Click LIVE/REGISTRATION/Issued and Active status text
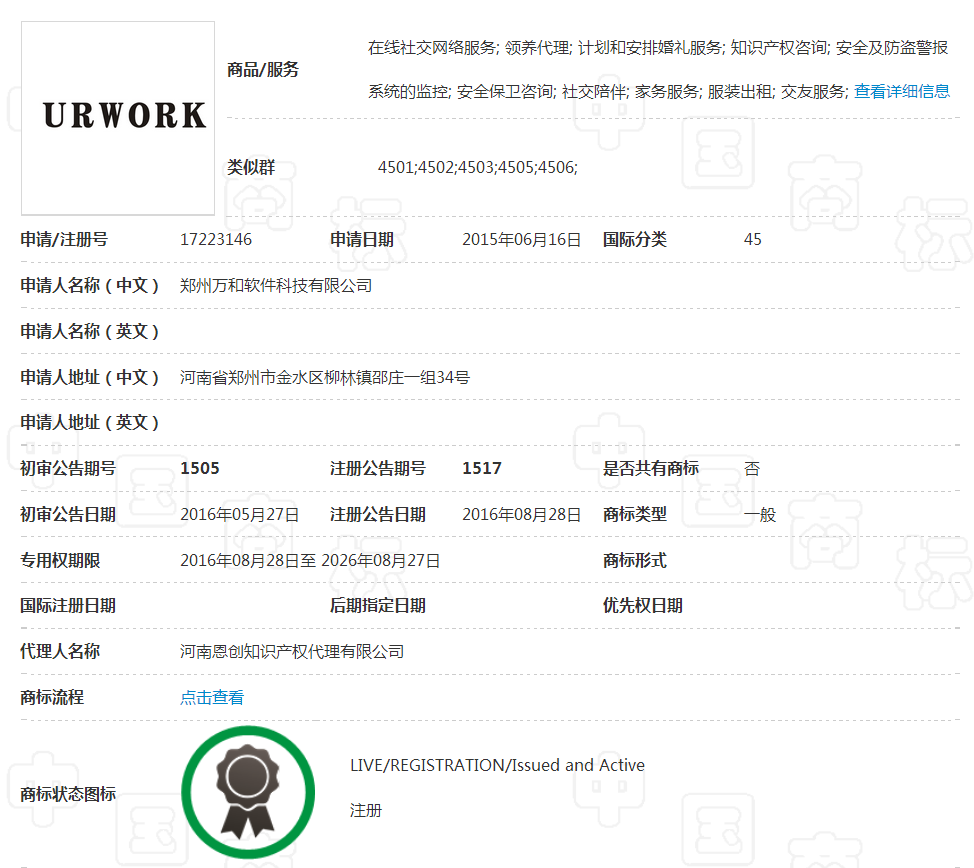 coord(497,765)
